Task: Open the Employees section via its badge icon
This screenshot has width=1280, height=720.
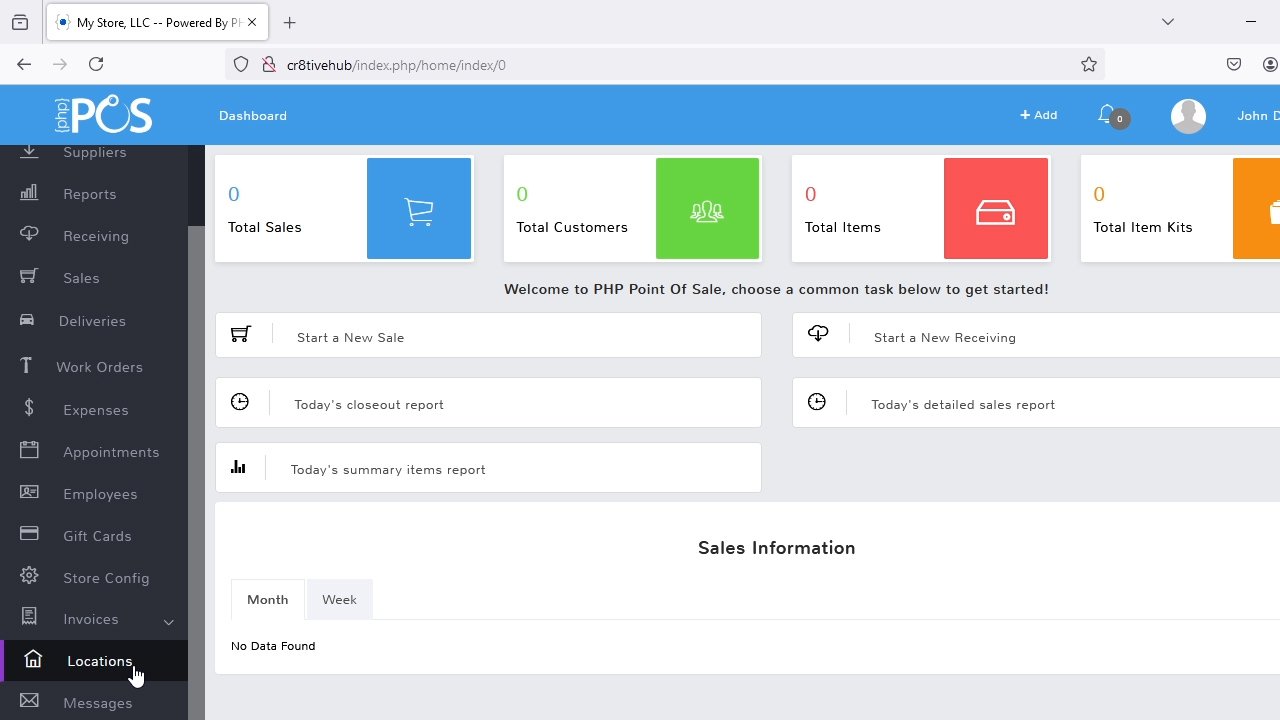Action: [29, 492]
